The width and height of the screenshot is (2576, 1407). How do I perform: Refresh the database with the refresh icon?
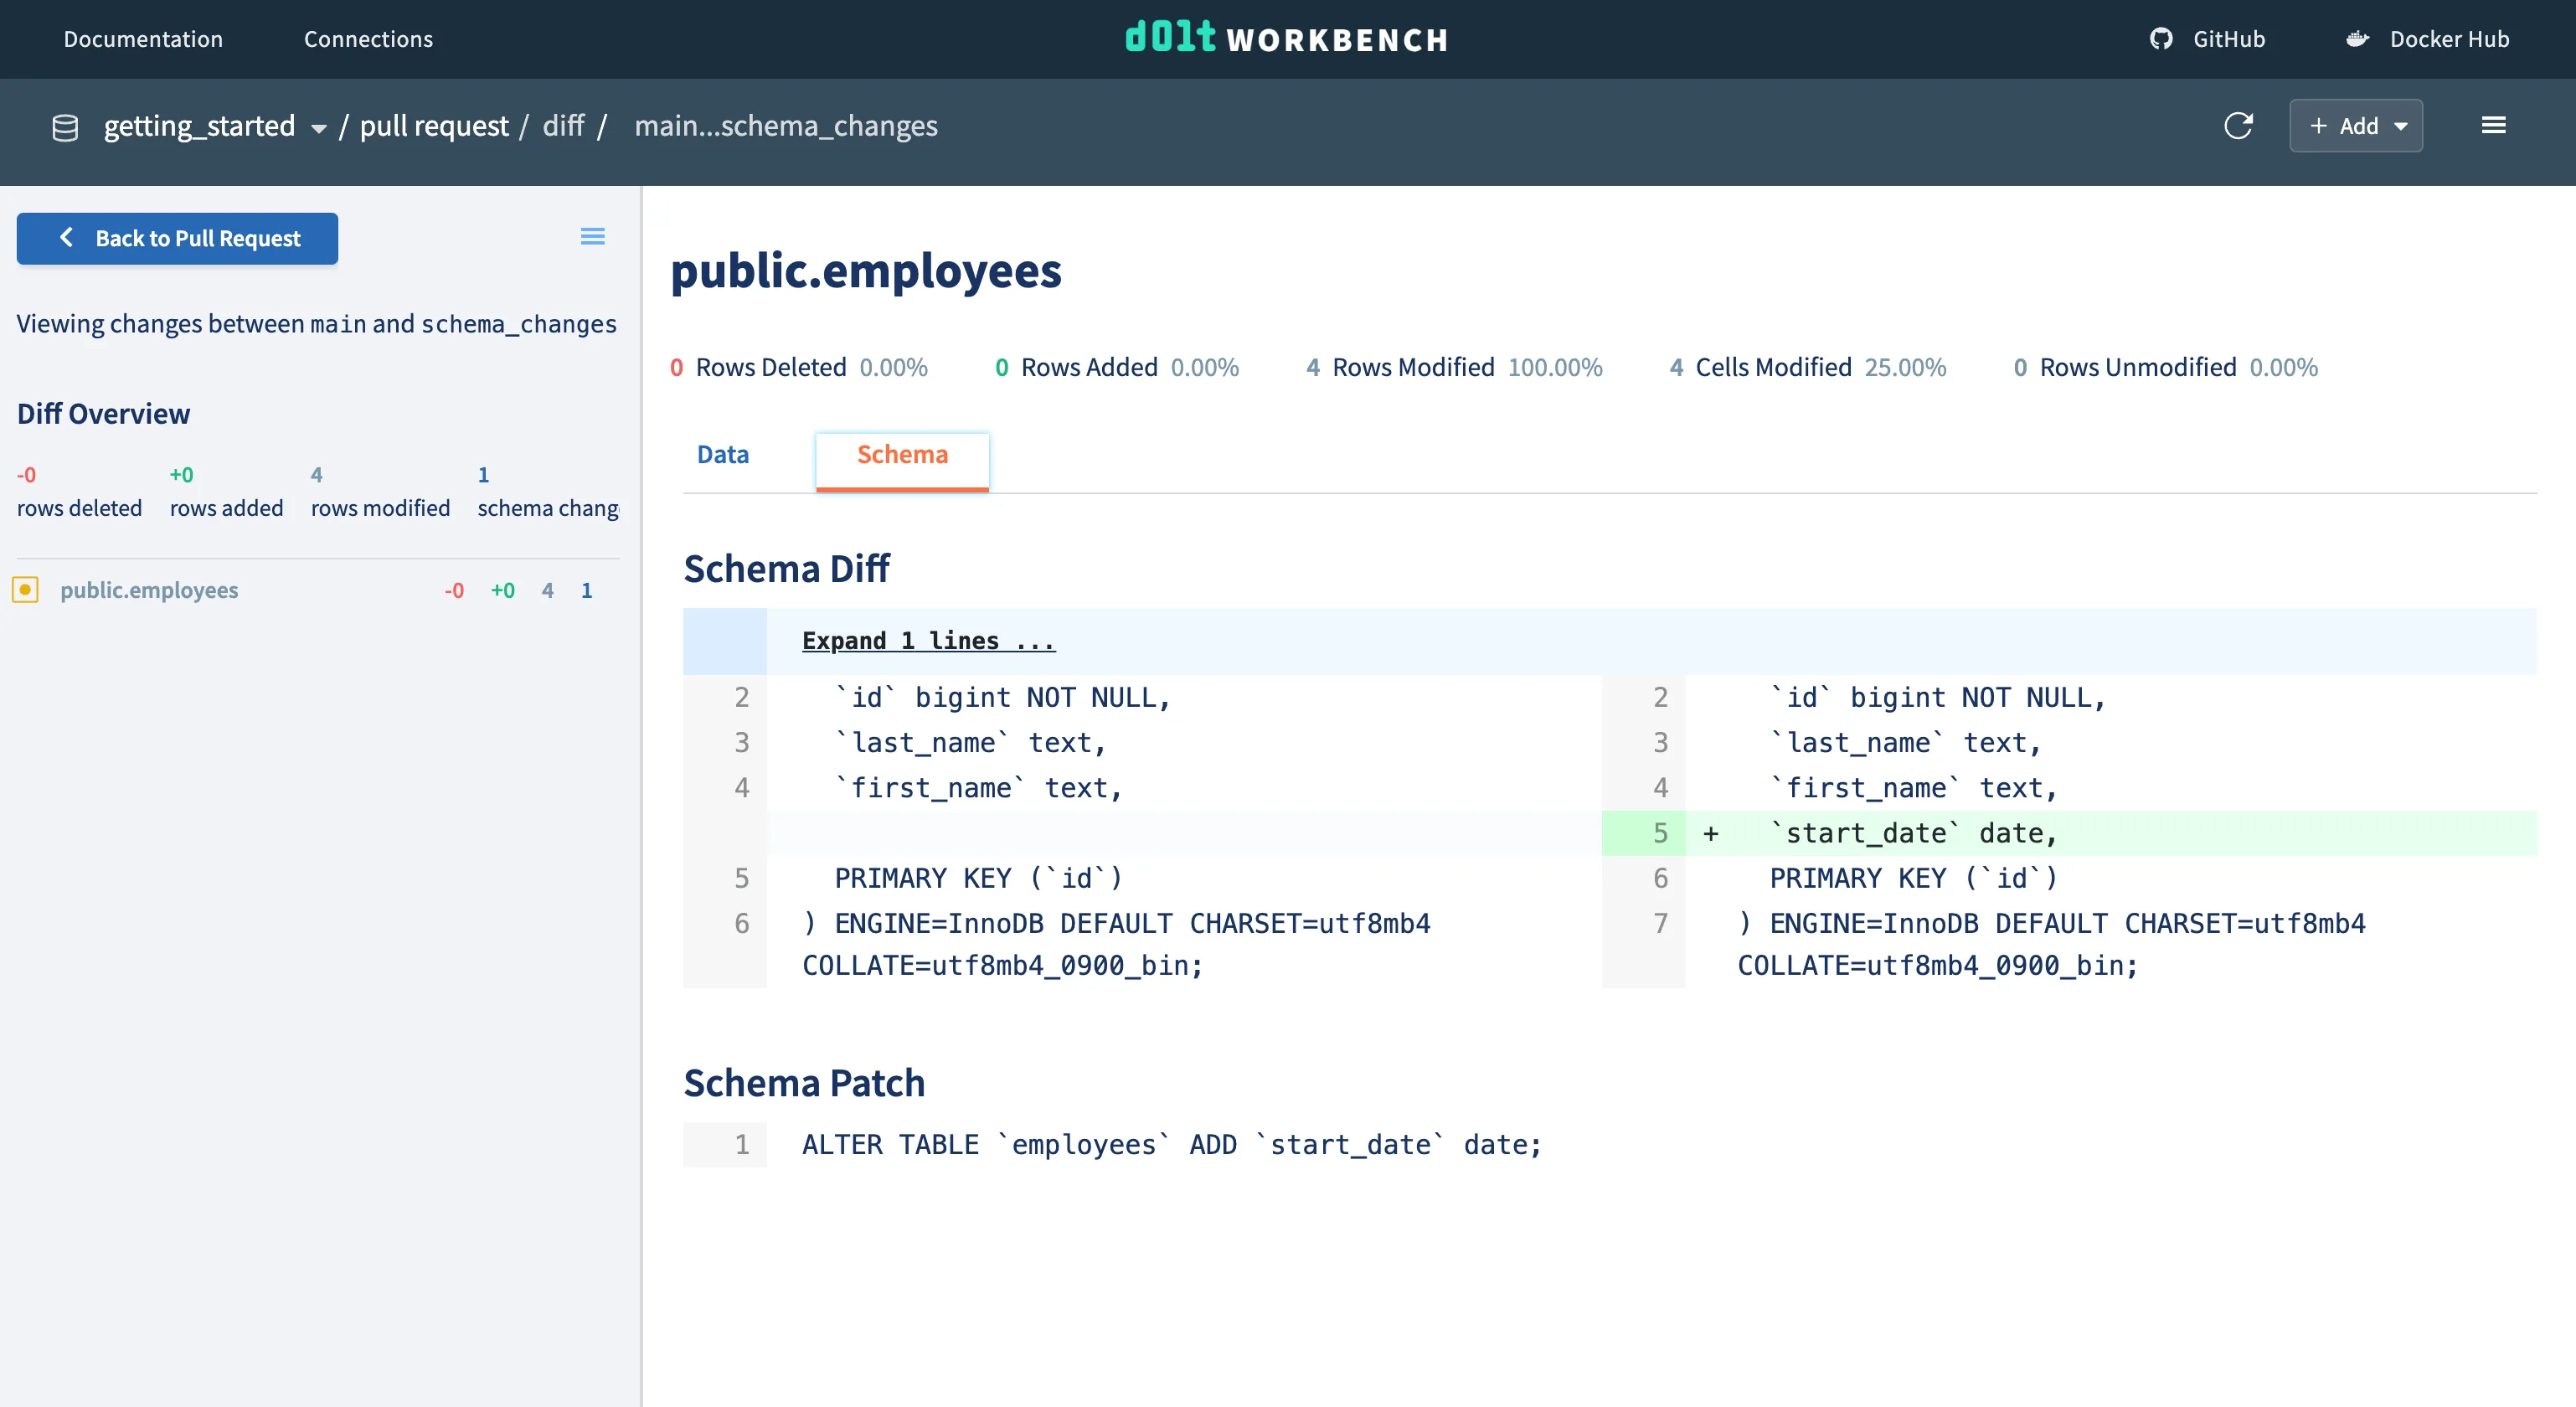click(2240, 126)
